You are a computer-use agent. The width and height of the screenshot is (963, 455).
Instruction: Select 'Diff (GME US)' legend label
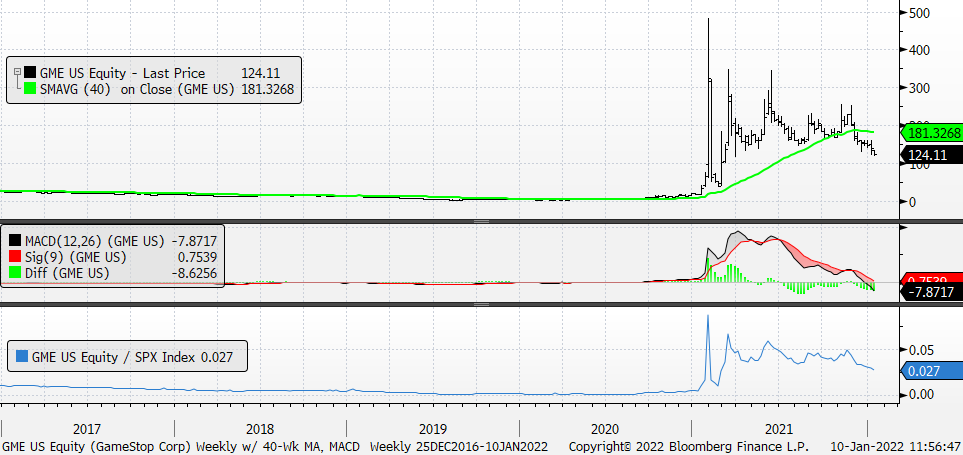67,273
